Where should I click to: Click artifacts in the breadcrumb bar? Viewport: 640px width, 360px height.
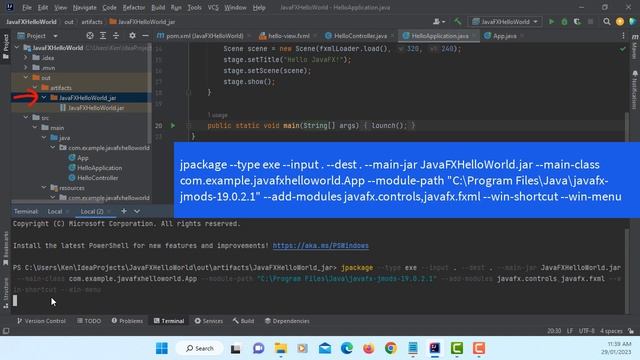coord(92,22)
